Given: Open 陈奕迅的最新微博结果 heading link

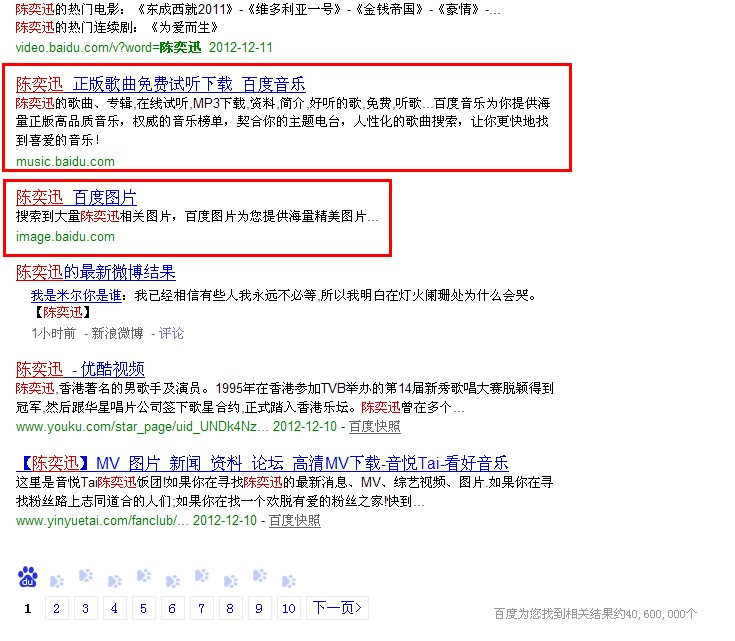Looking at the screenshot, I should coord(96,272).
